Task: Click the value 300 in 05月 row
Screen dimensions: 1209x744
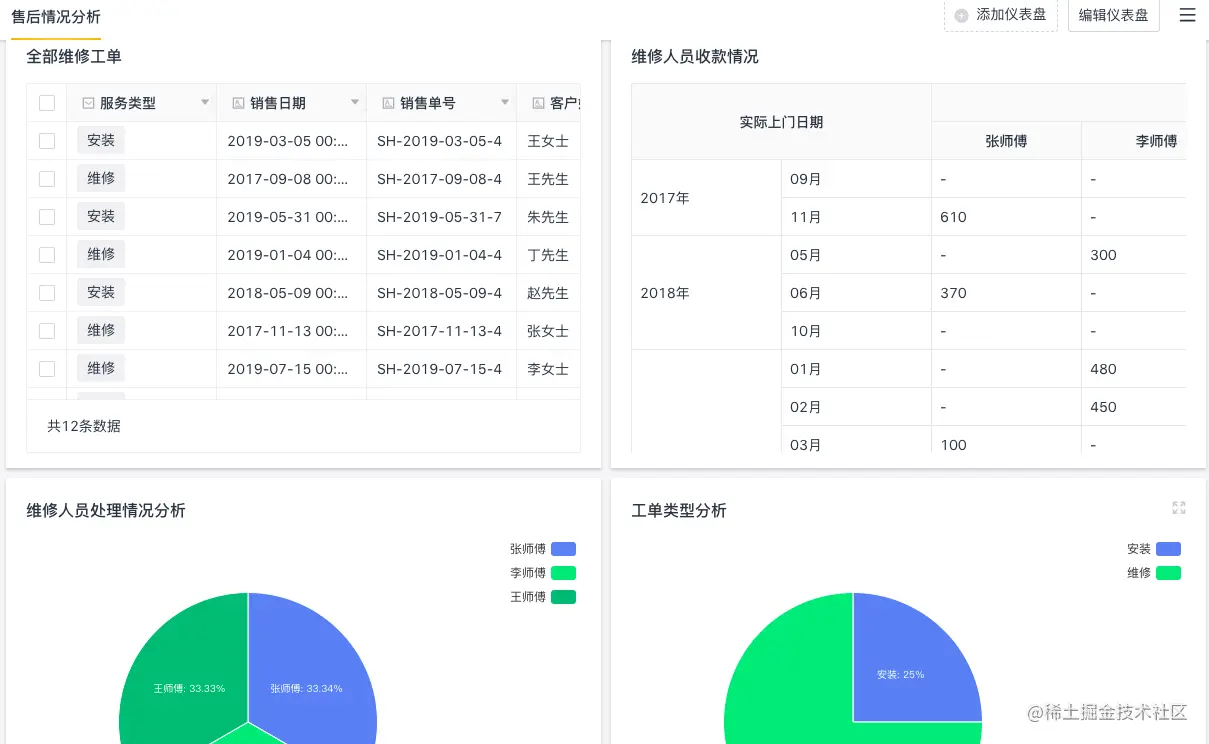Action: [1103, 255]
